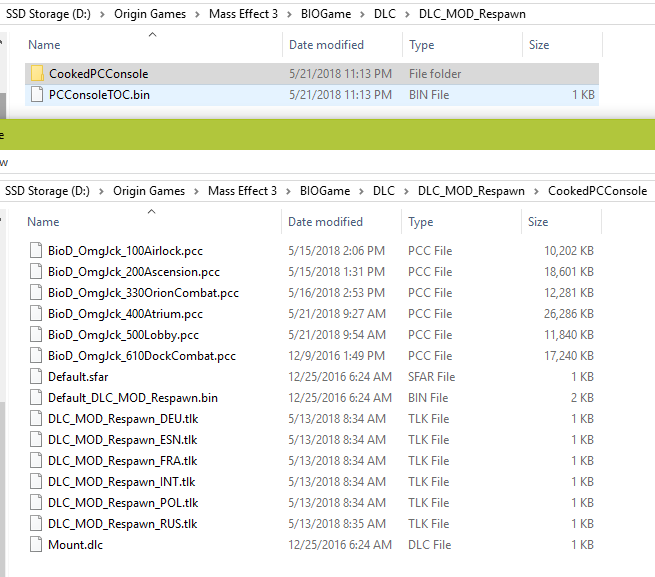Click the BioD_OmgJck_100Airlock.pcc file icon
This screenshot has height=577, width=655.
tap(37, 251)
